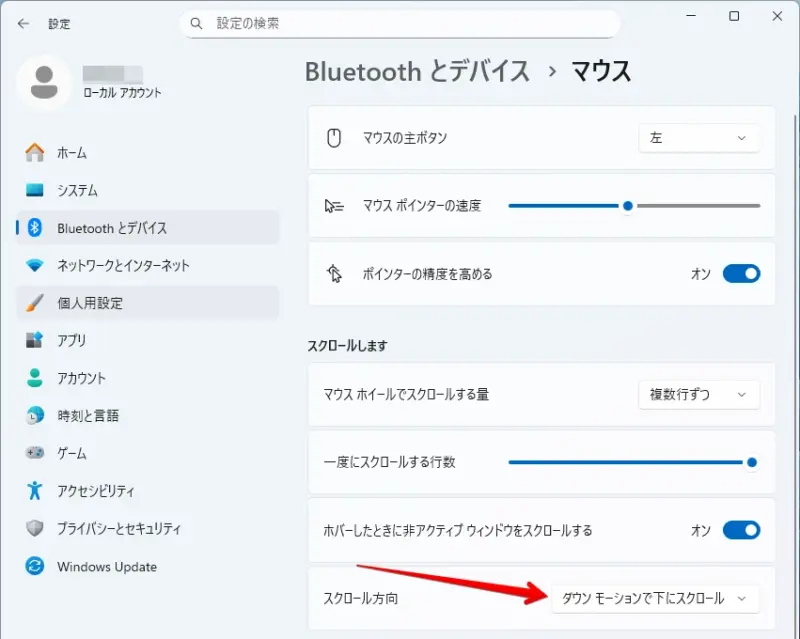800x639 pixels.
Task: Click the Windows Update refresh icon
Action: click(x=35, y=566)
